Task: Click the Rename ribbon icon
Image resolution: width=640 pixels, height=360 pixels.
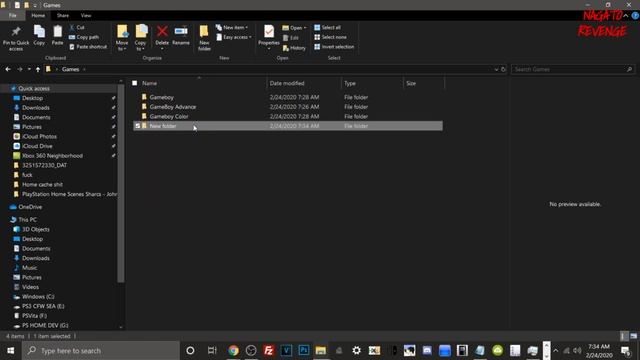Action: [x=181, y=31]
